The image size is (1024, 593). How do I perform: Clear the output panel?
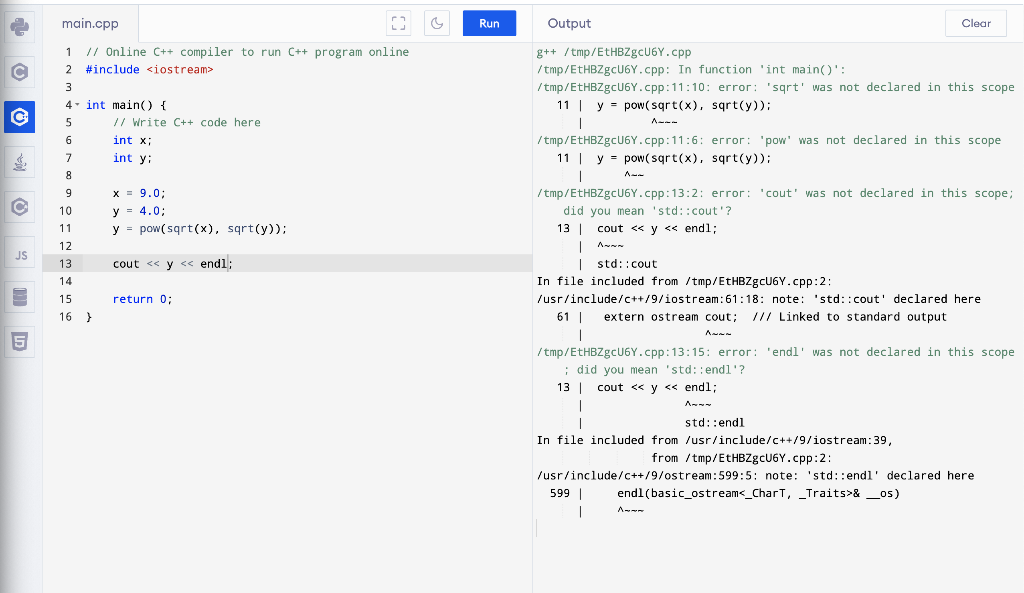click(x=976, y=24)
